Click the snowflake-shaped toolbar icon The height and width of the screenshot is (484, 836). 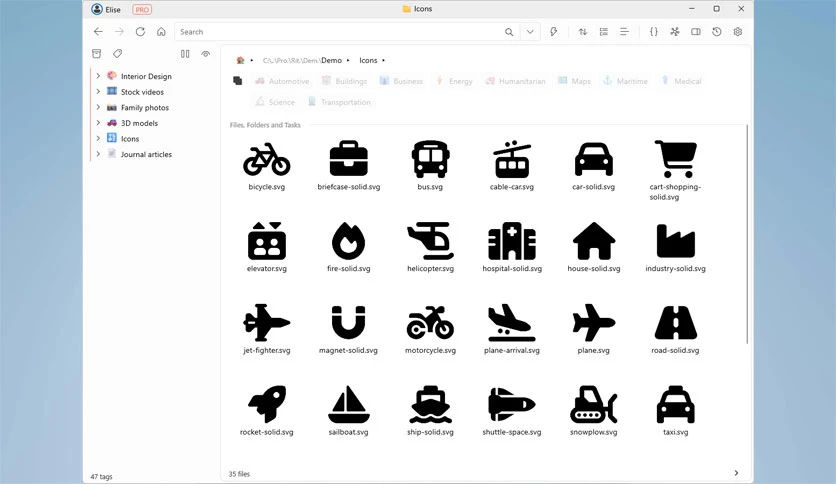[675, 32]
